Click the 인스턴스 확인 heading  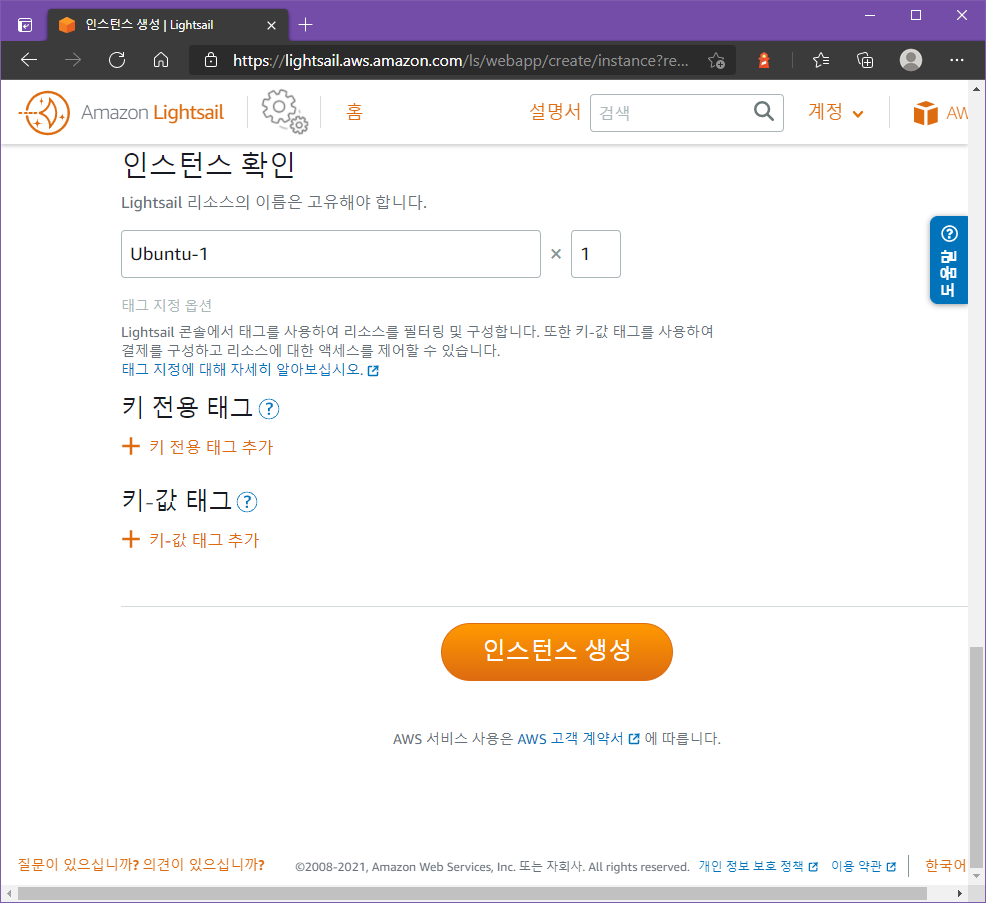click(209, 165)
